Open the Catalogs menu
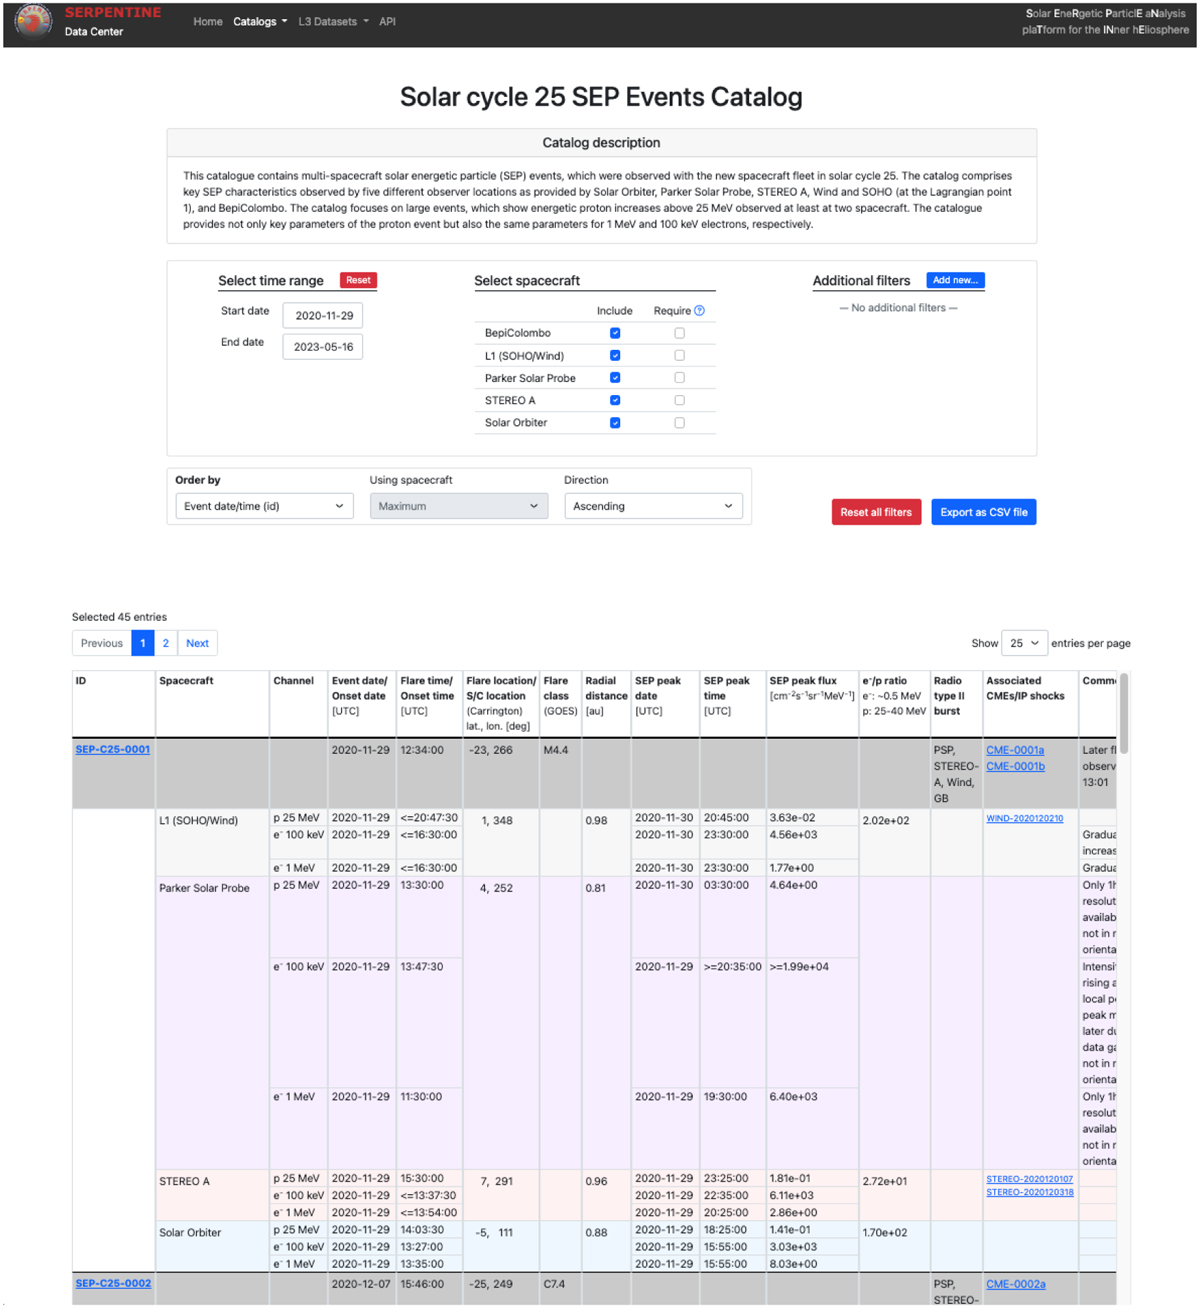The width and height of the screenshot is (1200, 1308). 259,22
